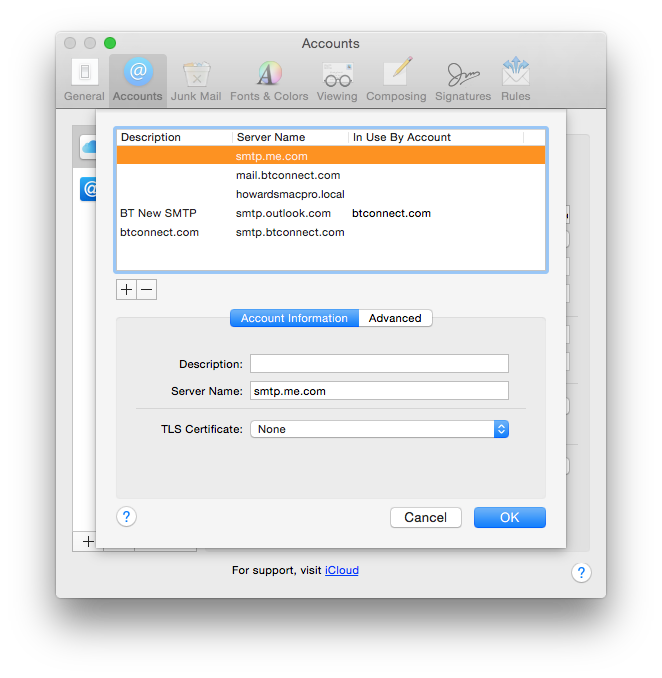Click the OK button
Viewport: 662px width, 678px height.
tap(509, 517)
